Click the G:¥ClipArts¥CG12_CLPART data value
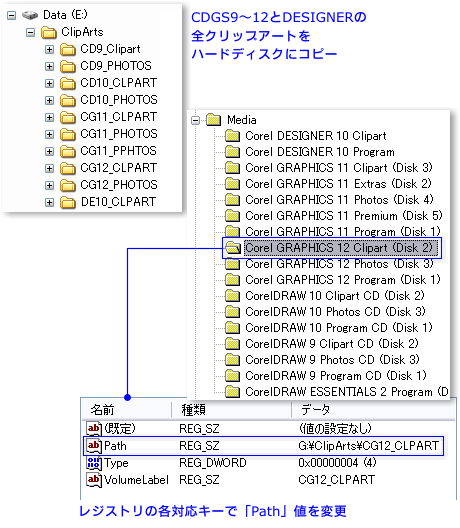Screen dimensions: 460x528 tap(368, 446)
